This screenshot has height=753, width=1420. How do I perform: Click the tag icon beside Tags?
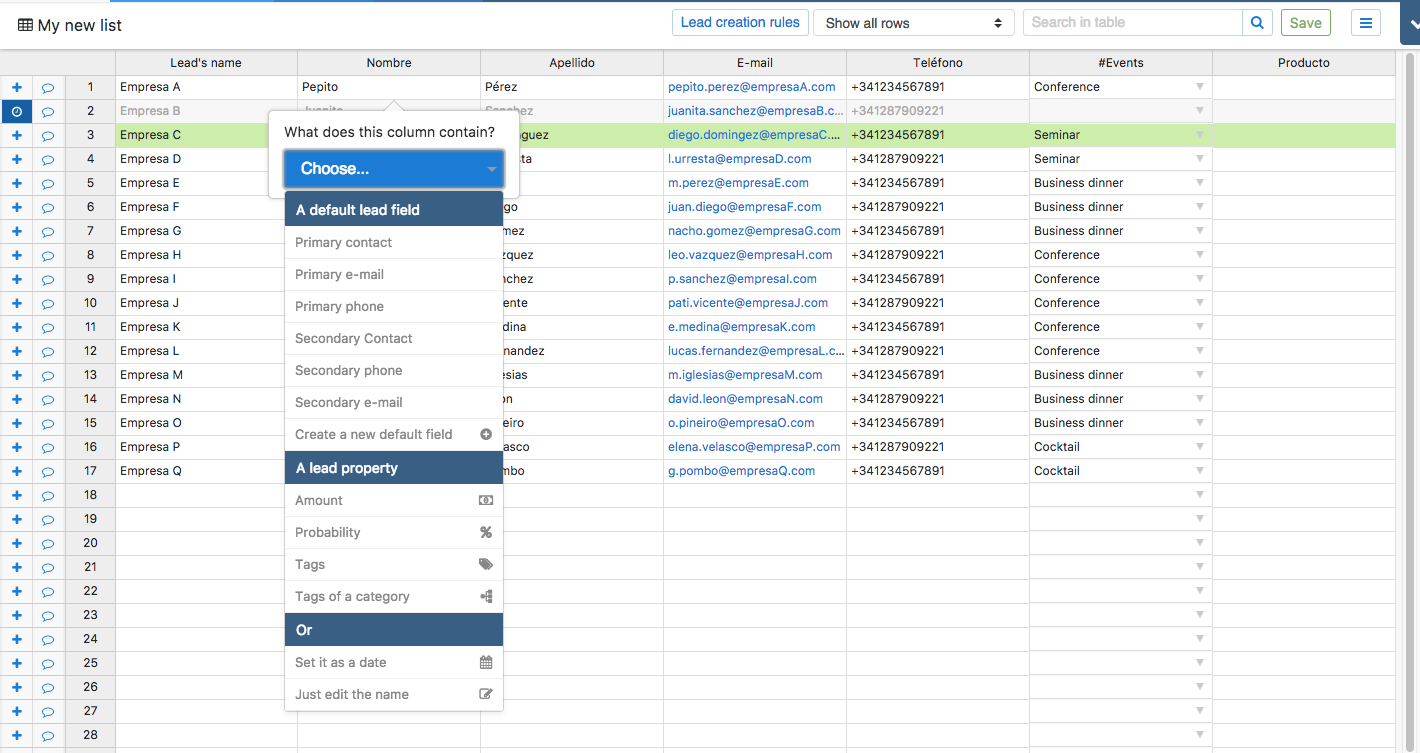485,564
